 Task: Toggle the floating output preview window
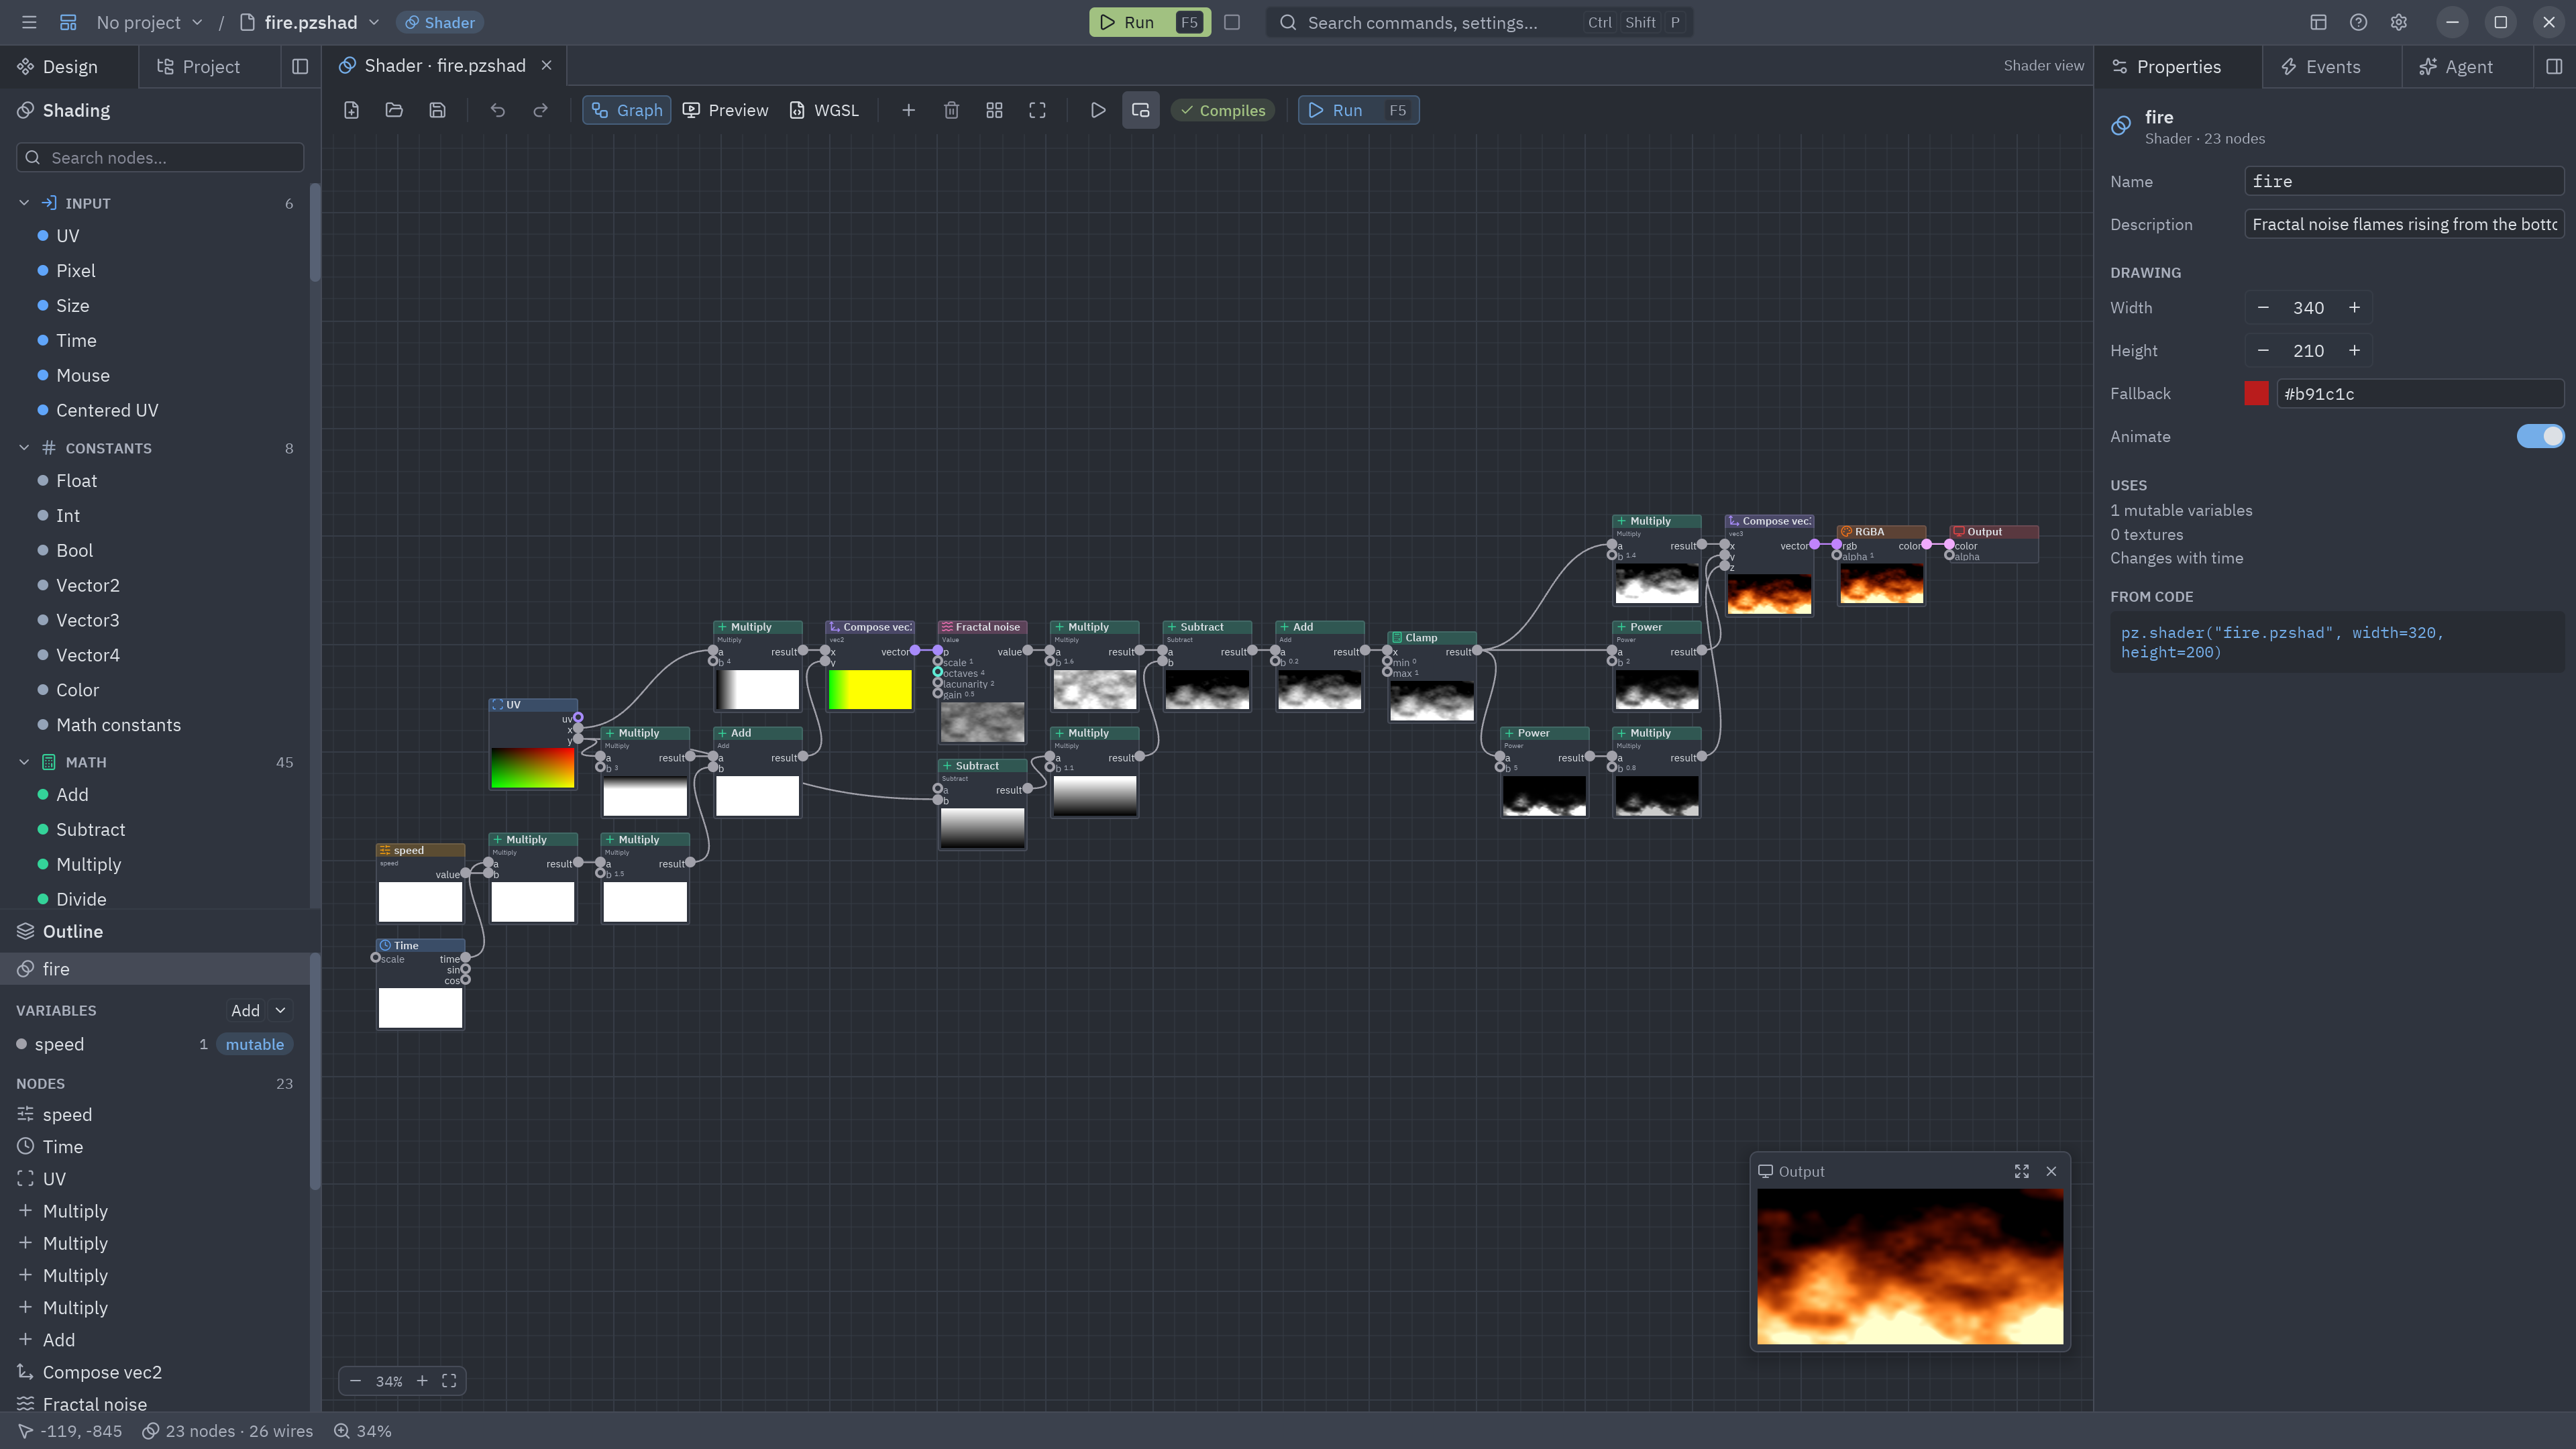coord(1140,110)
